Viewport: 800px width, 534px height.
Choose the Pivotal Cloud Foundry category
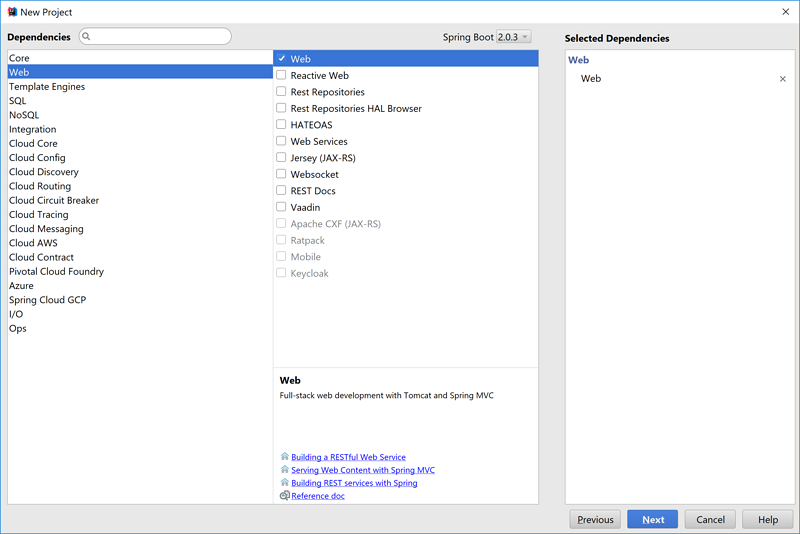[140, 271]
